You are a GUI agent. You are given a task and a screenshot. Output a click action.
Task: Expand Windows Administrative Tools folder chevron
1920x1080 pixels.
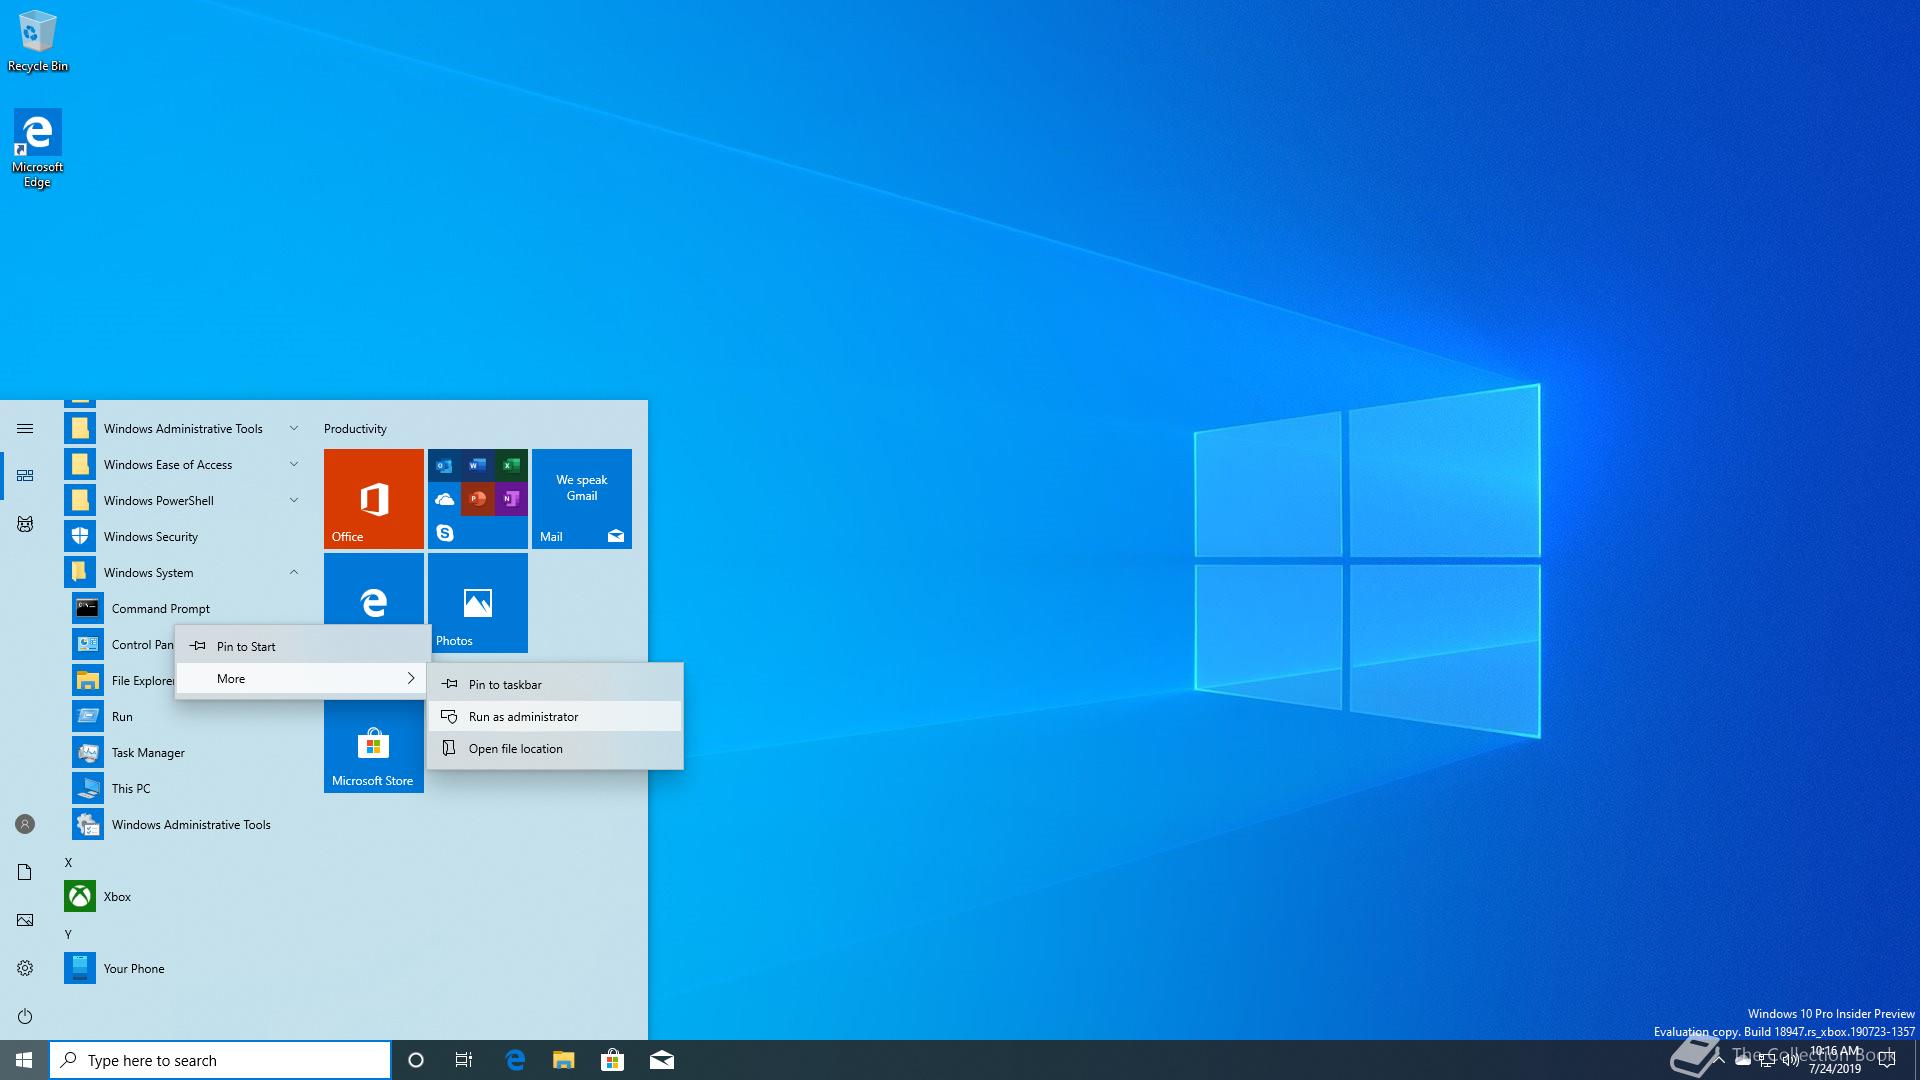click(x=294, y=429)
